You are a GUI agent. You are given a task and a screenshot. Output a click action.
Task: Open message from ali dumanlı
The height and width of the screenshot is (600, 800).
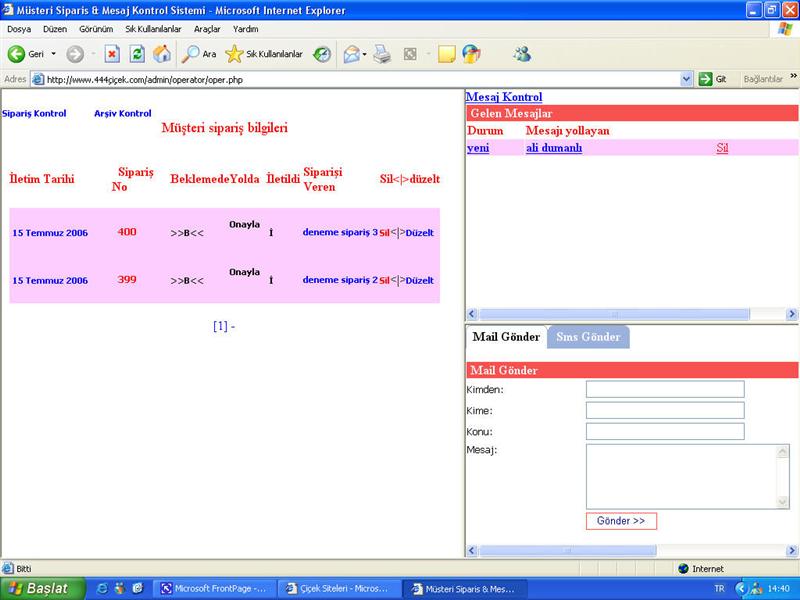tap(554, 148)
